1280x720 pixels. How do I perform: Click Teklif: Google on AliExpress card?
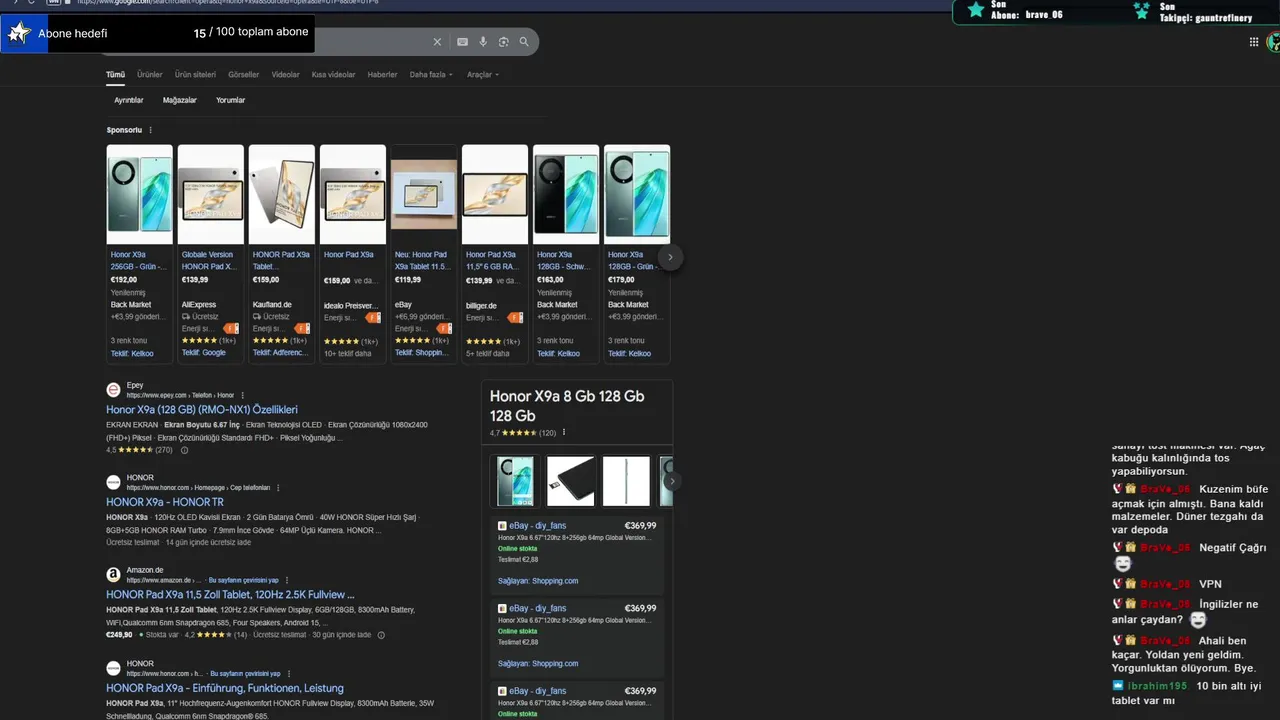[204, 353]
